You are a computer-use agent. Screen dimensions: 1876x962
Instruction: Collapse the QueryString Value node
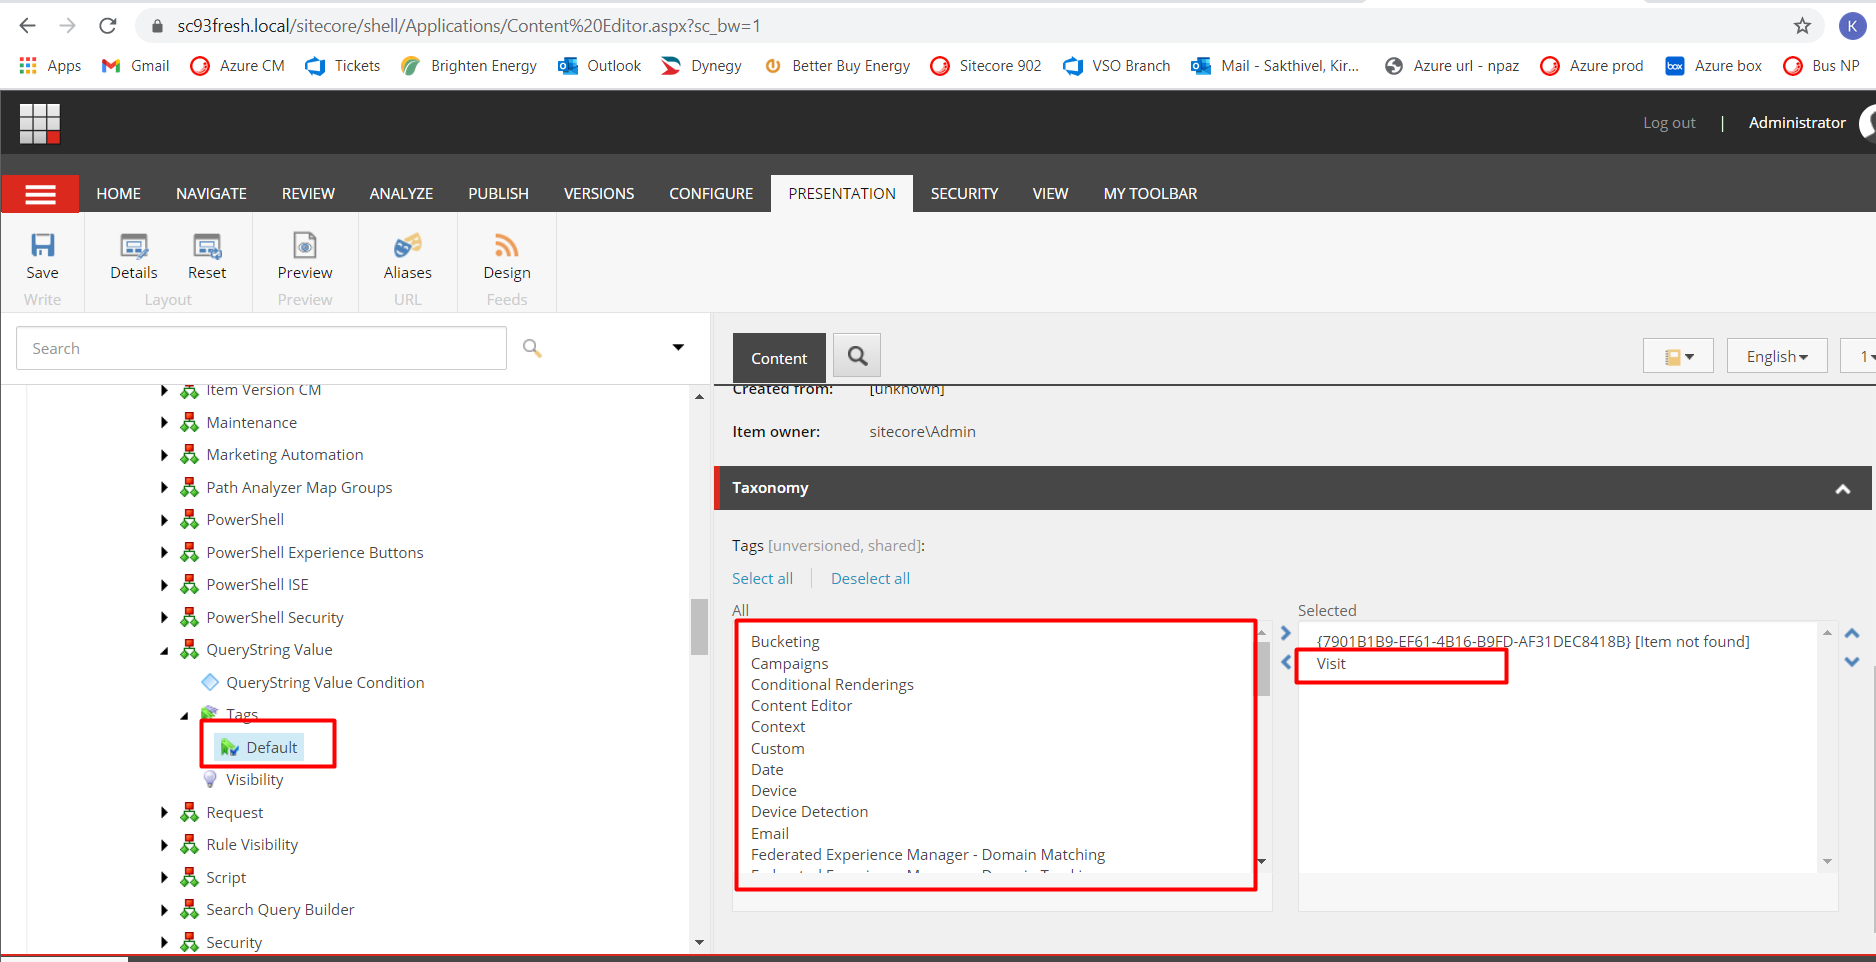coord(164,651)
